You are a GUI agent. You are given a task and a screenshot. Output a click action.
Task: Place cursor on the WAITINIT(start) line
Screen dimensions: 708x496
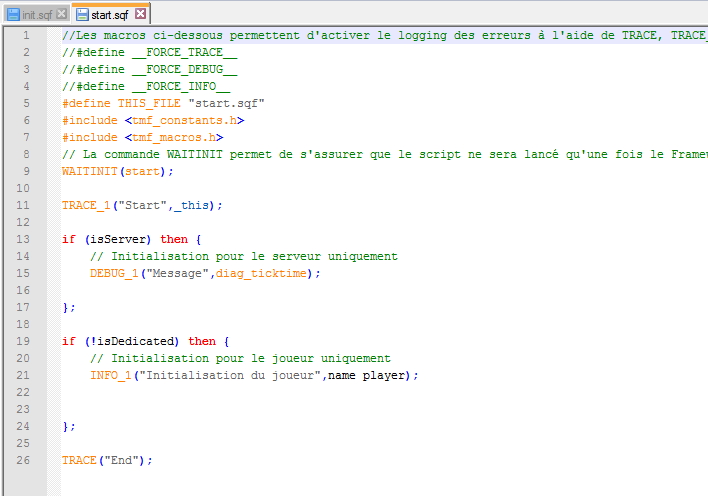pos(117,171)
